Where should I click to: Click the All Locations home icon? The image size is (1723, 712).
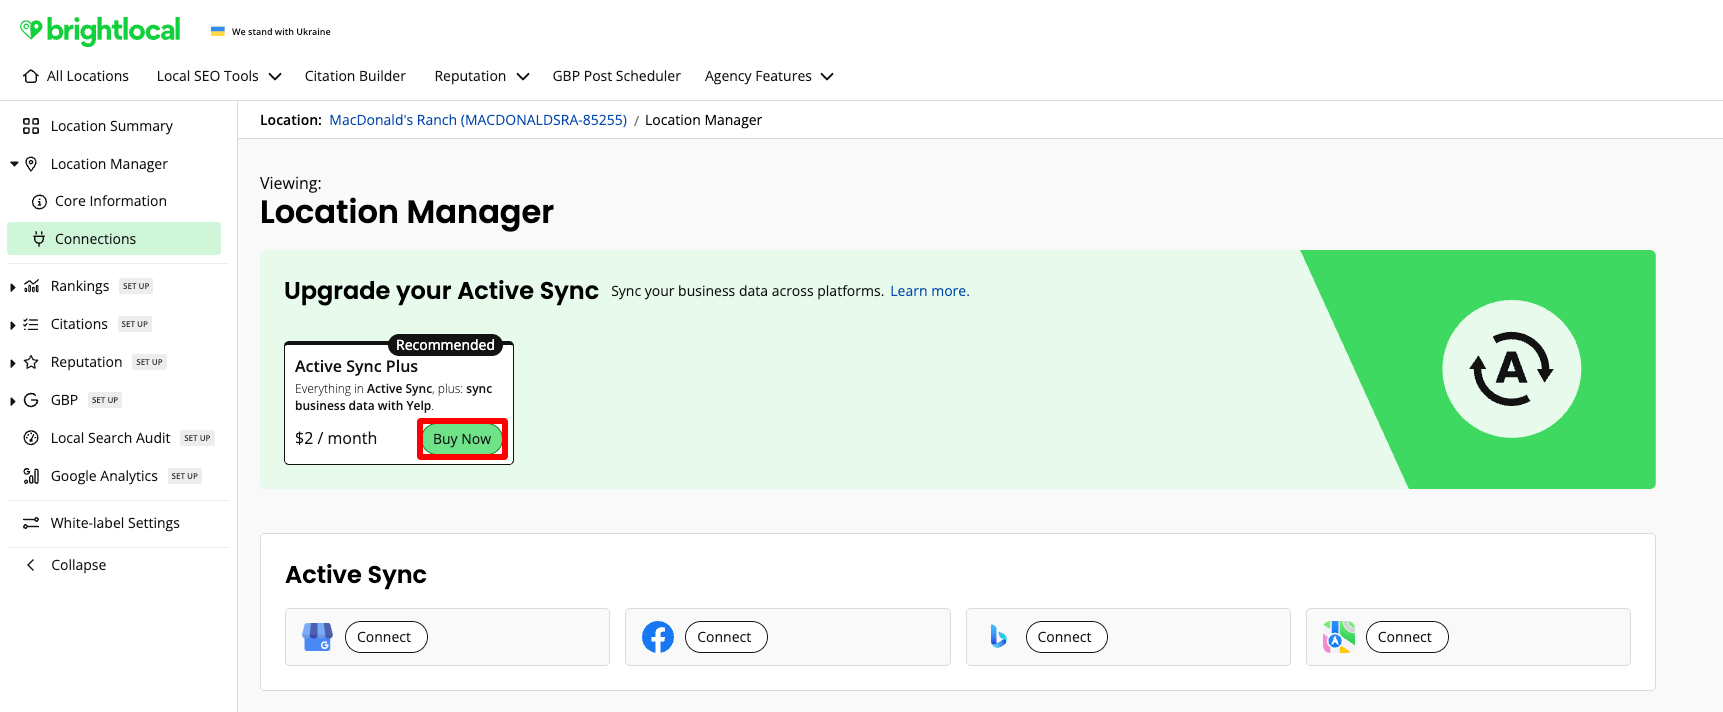coord(31,76)
